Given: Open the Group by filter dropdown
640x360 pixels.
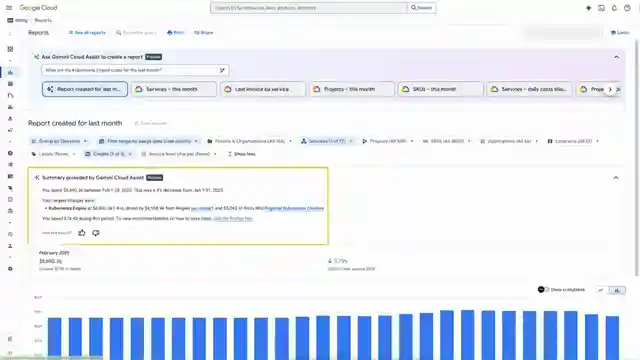Looking at the screenshot, I should pyautogui.click(x=59, y=141).
